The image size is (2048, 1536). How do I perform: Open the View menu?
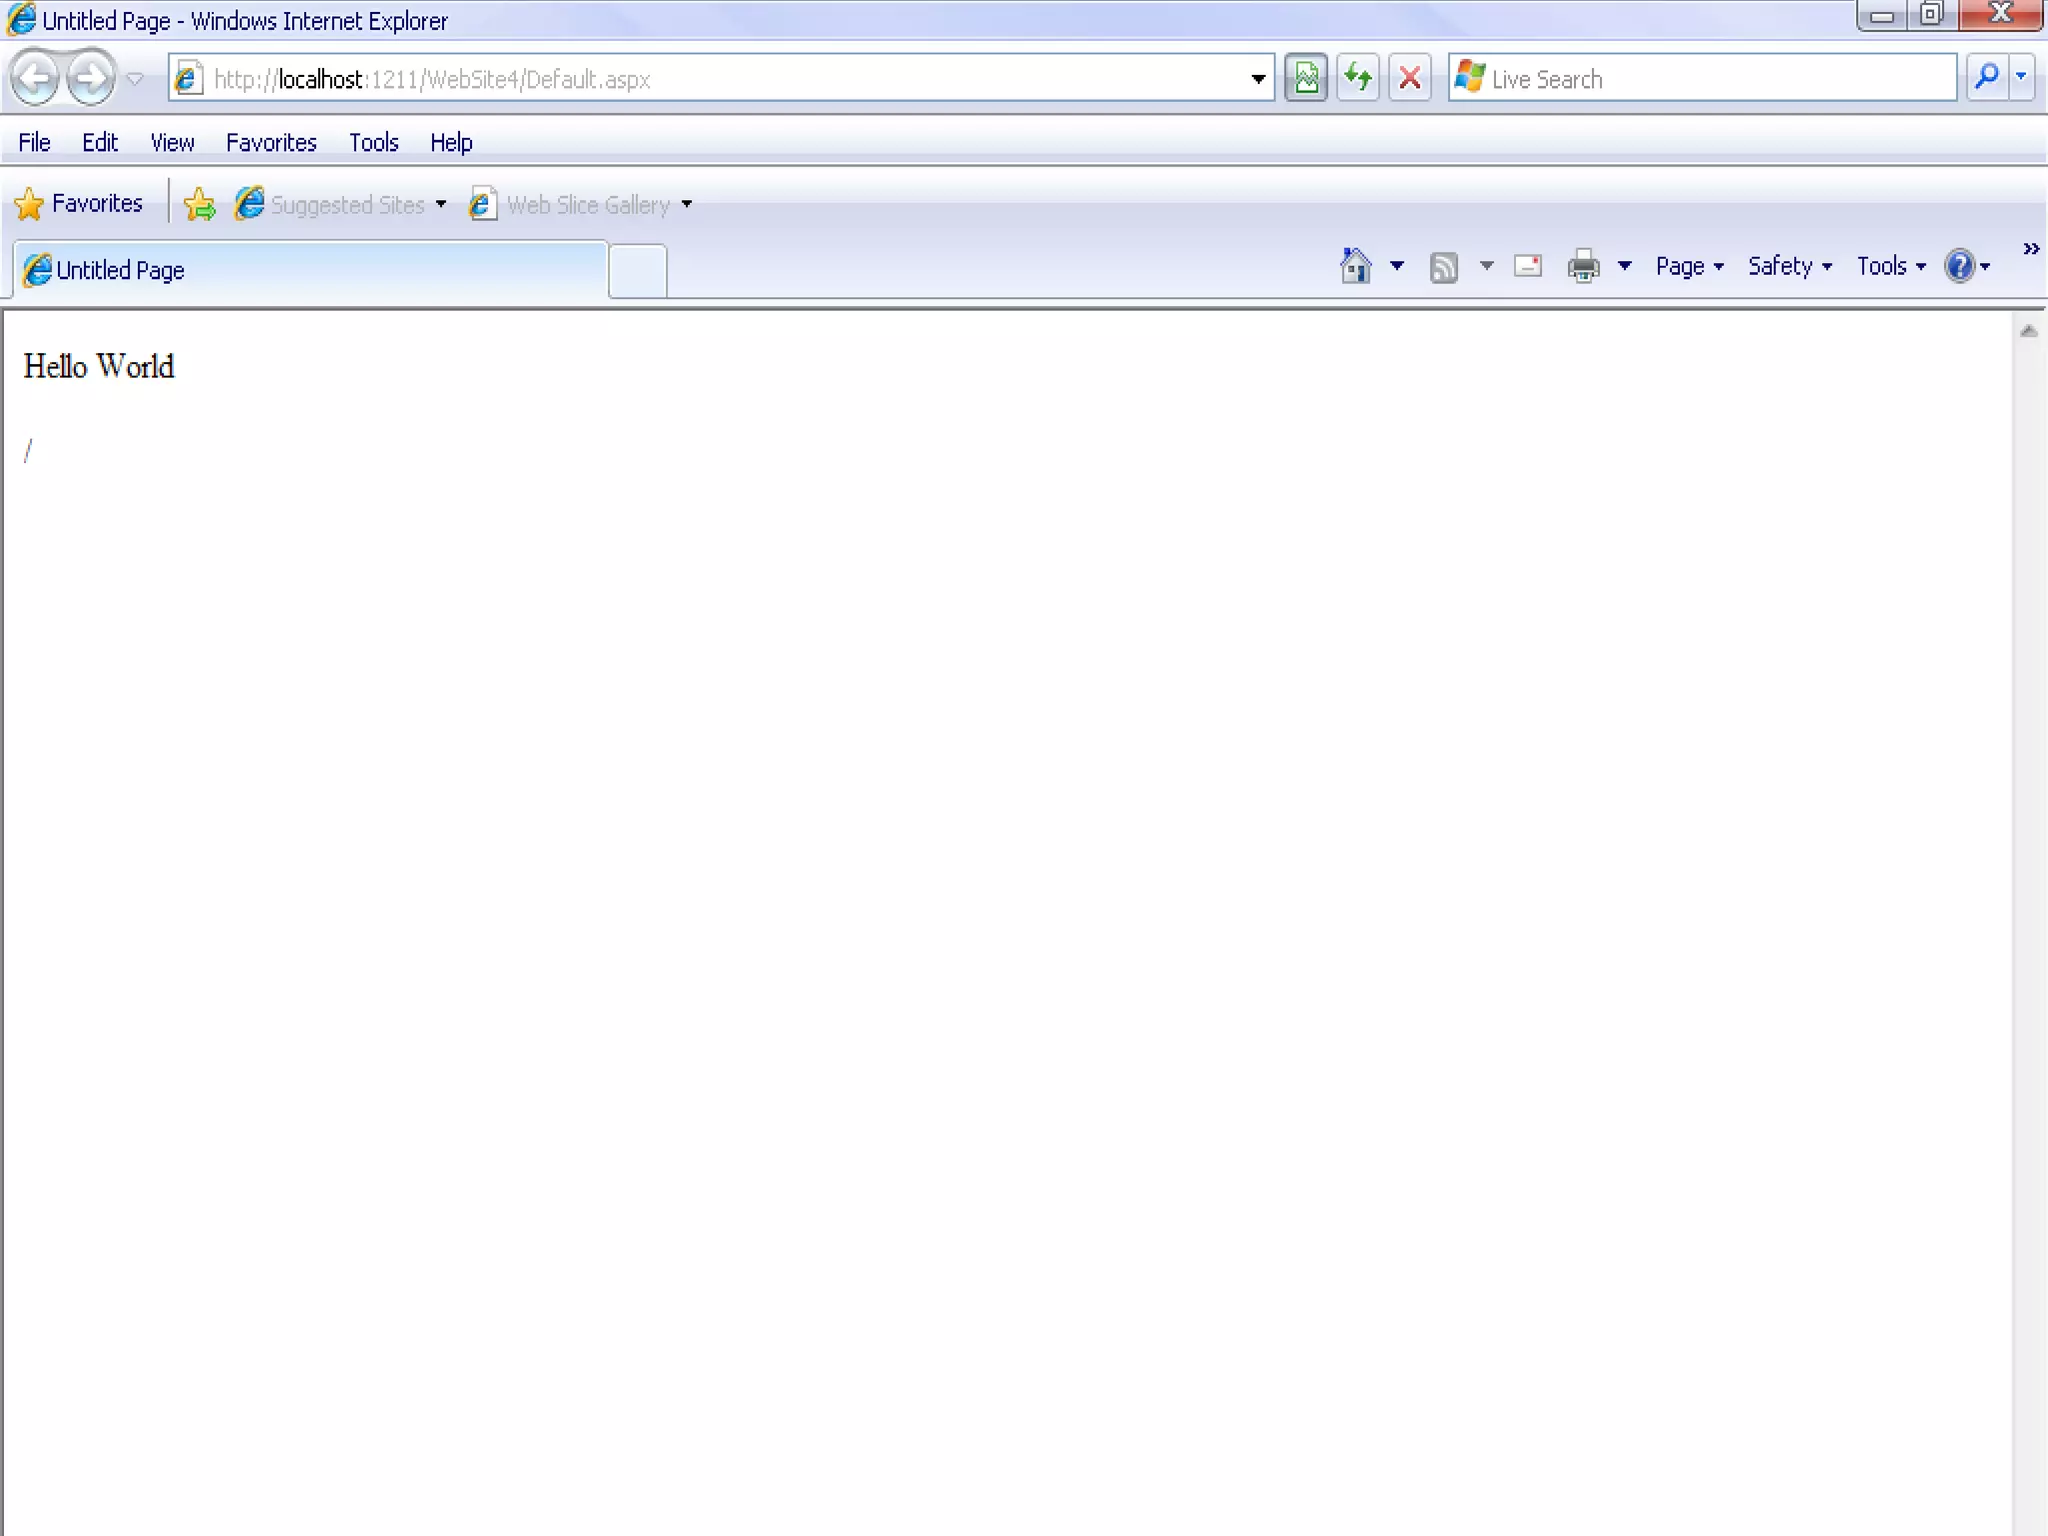pos(172,142)
